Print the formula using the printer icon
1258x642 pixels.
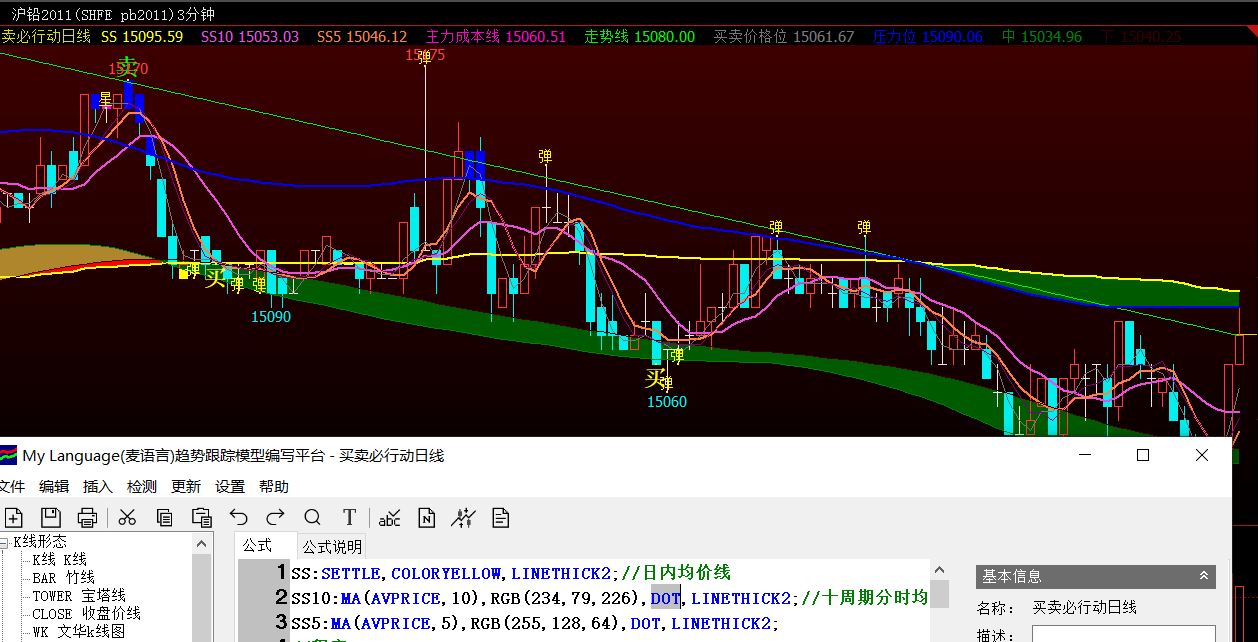tap(88, 517)
